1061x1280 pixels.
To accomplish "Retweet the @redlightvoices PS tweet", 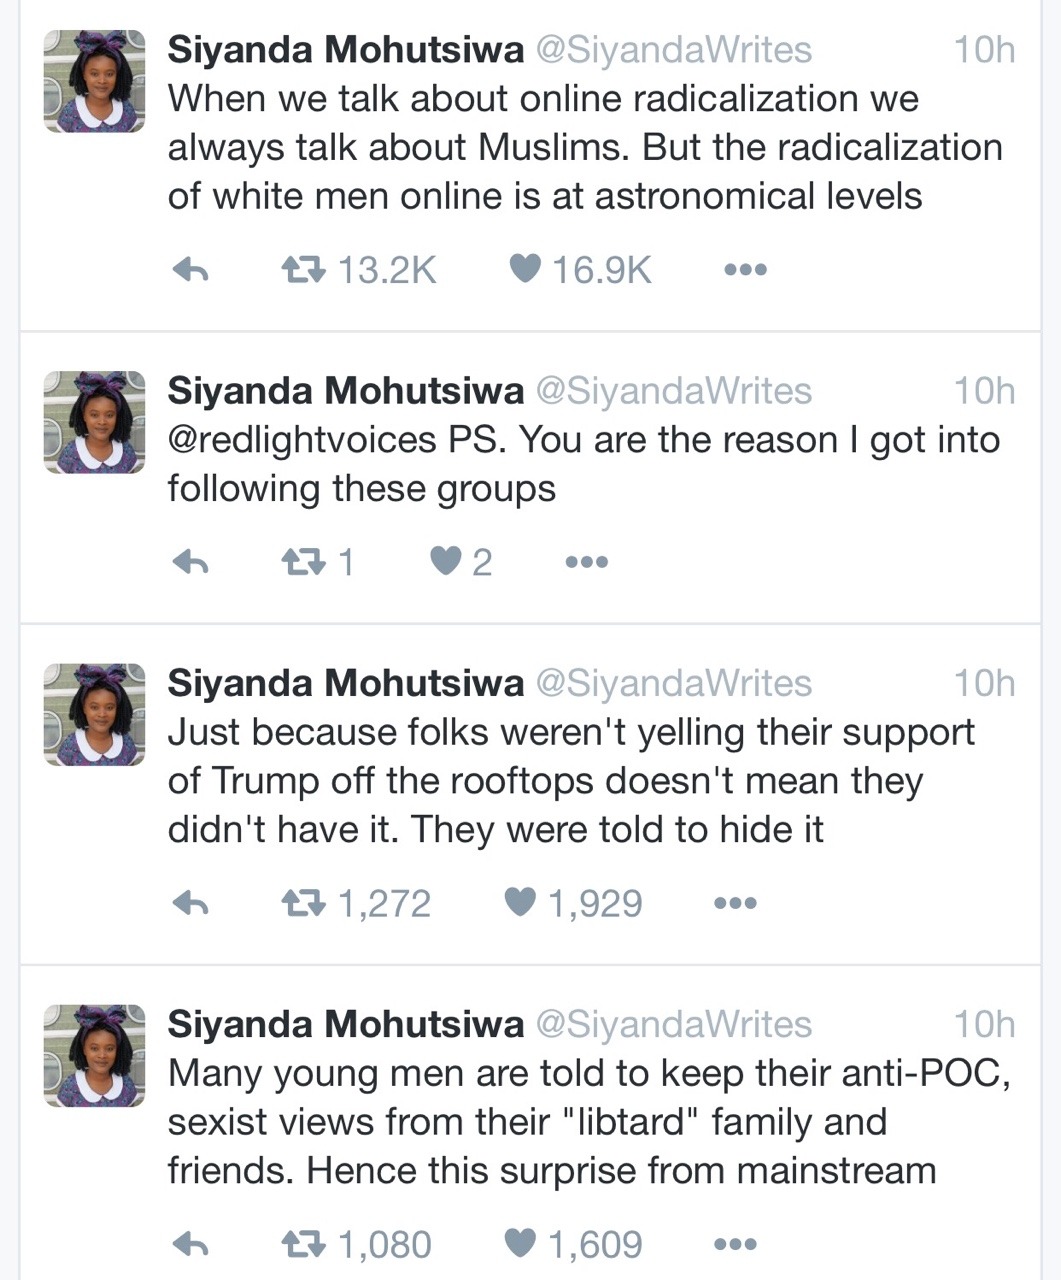I will [x=303, y=562].
